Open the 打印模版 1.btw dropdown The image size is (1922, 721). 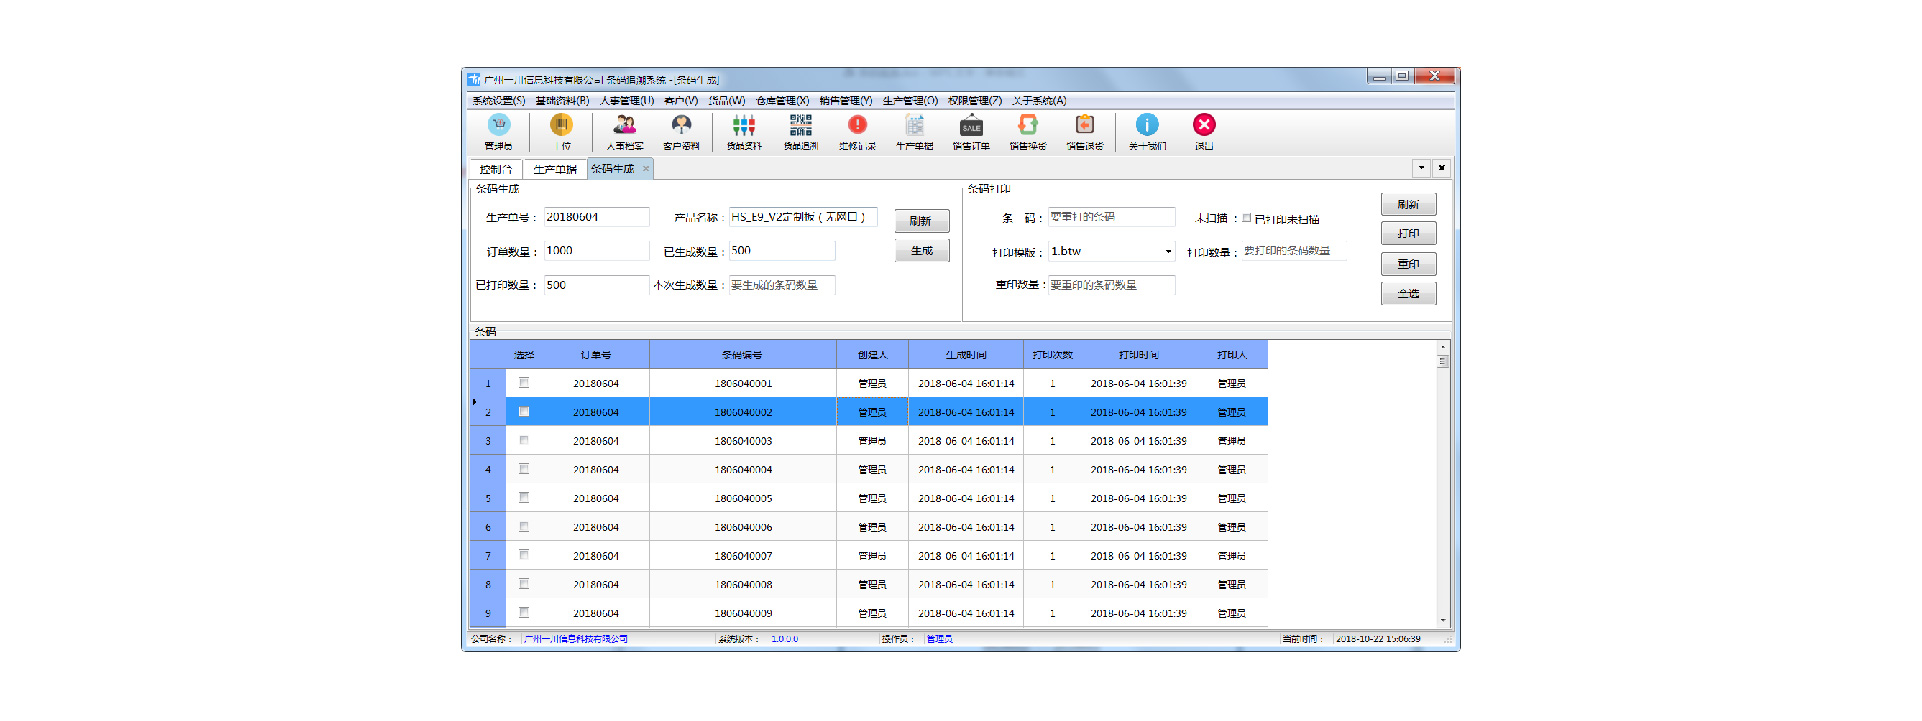coord(1168,252)
